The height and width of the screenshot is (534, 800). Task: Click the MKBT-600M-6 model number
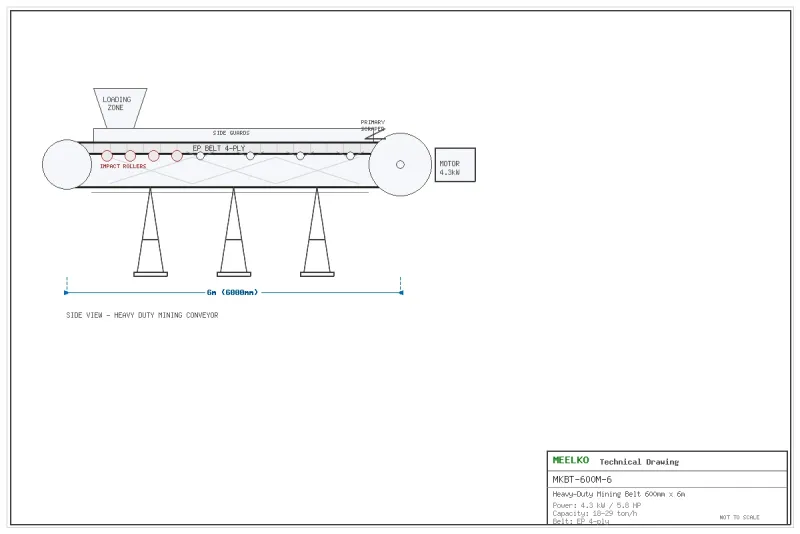582,479
